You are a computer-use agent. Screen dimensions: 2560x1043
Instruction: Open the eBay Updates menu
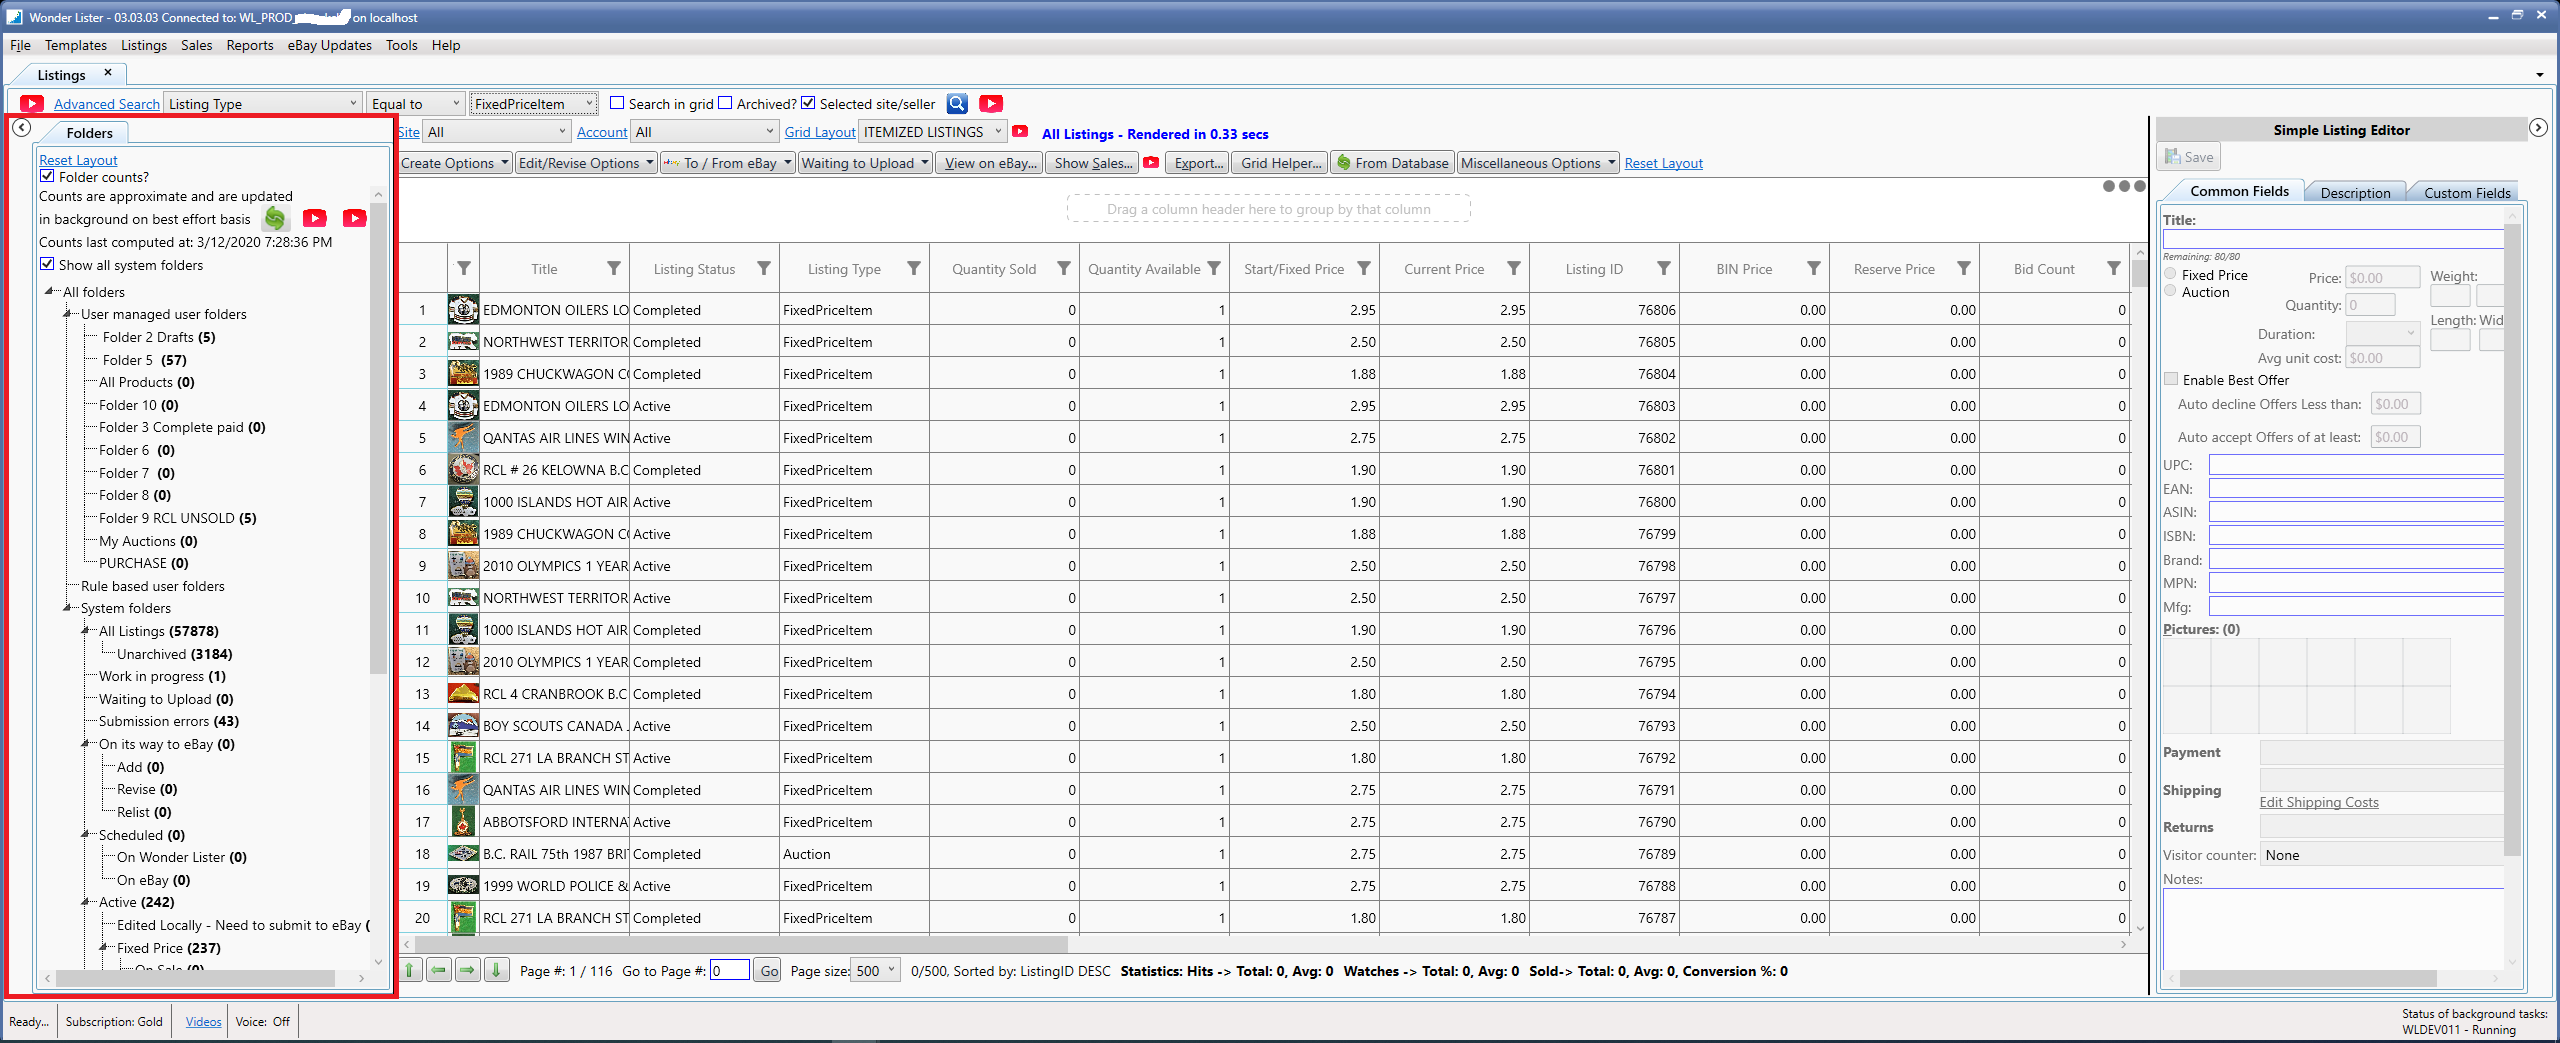pos(329,45)
